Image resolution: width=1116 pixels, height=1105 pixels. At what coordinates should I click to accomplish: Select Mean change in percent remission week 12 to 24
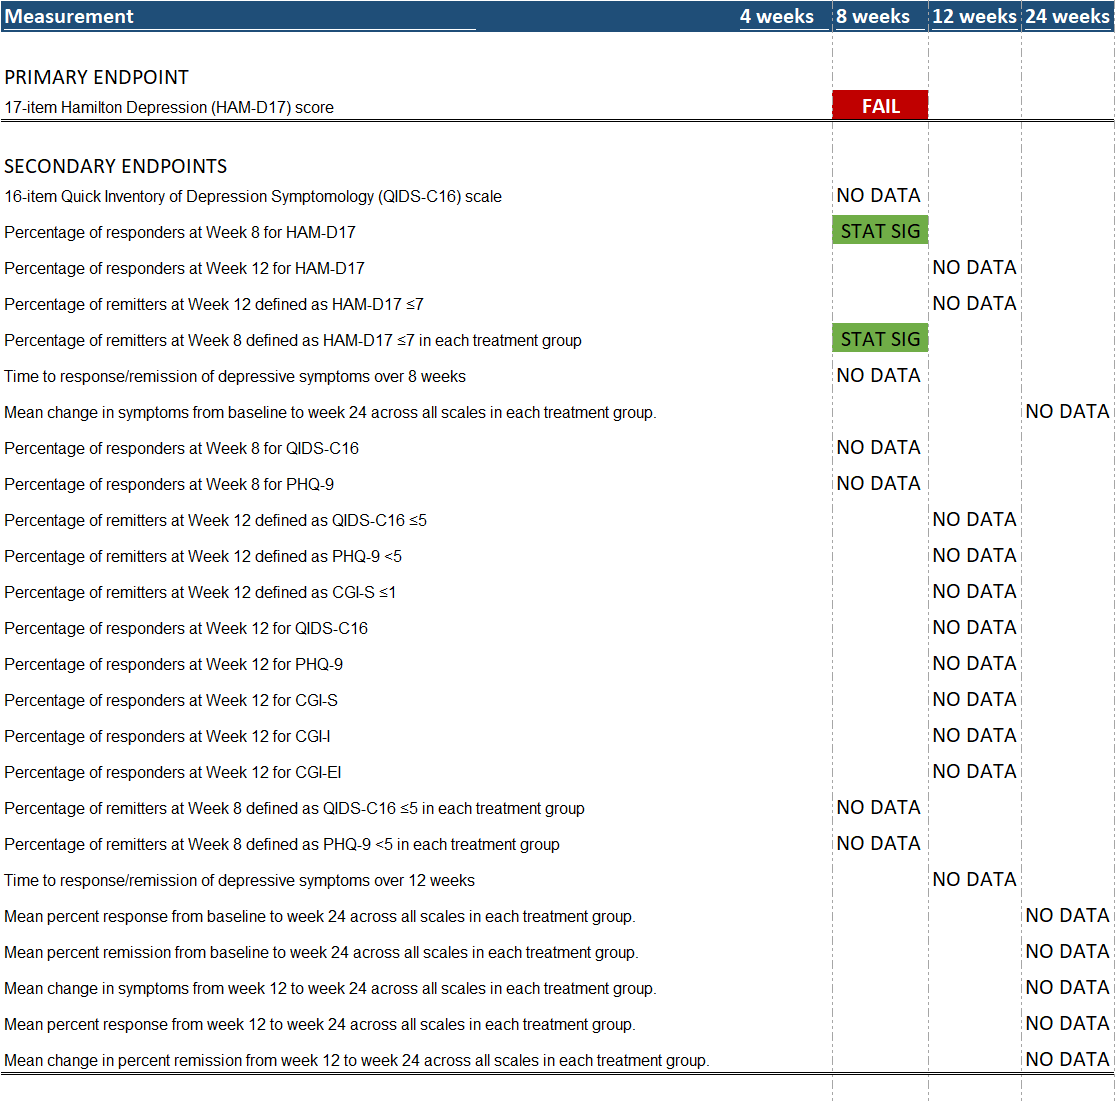[x=357, y=1061]
